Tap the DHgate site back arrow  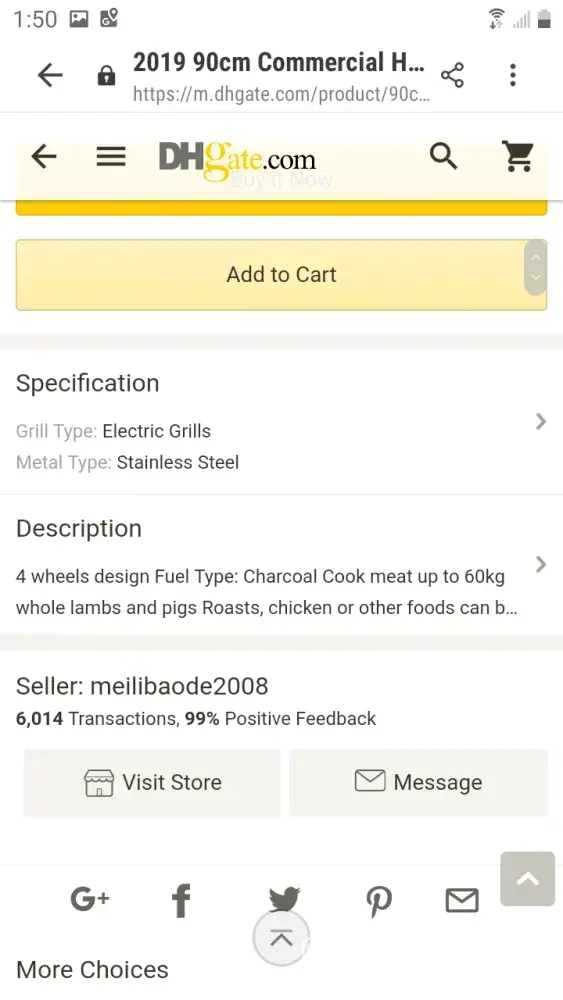click(44, 156)
